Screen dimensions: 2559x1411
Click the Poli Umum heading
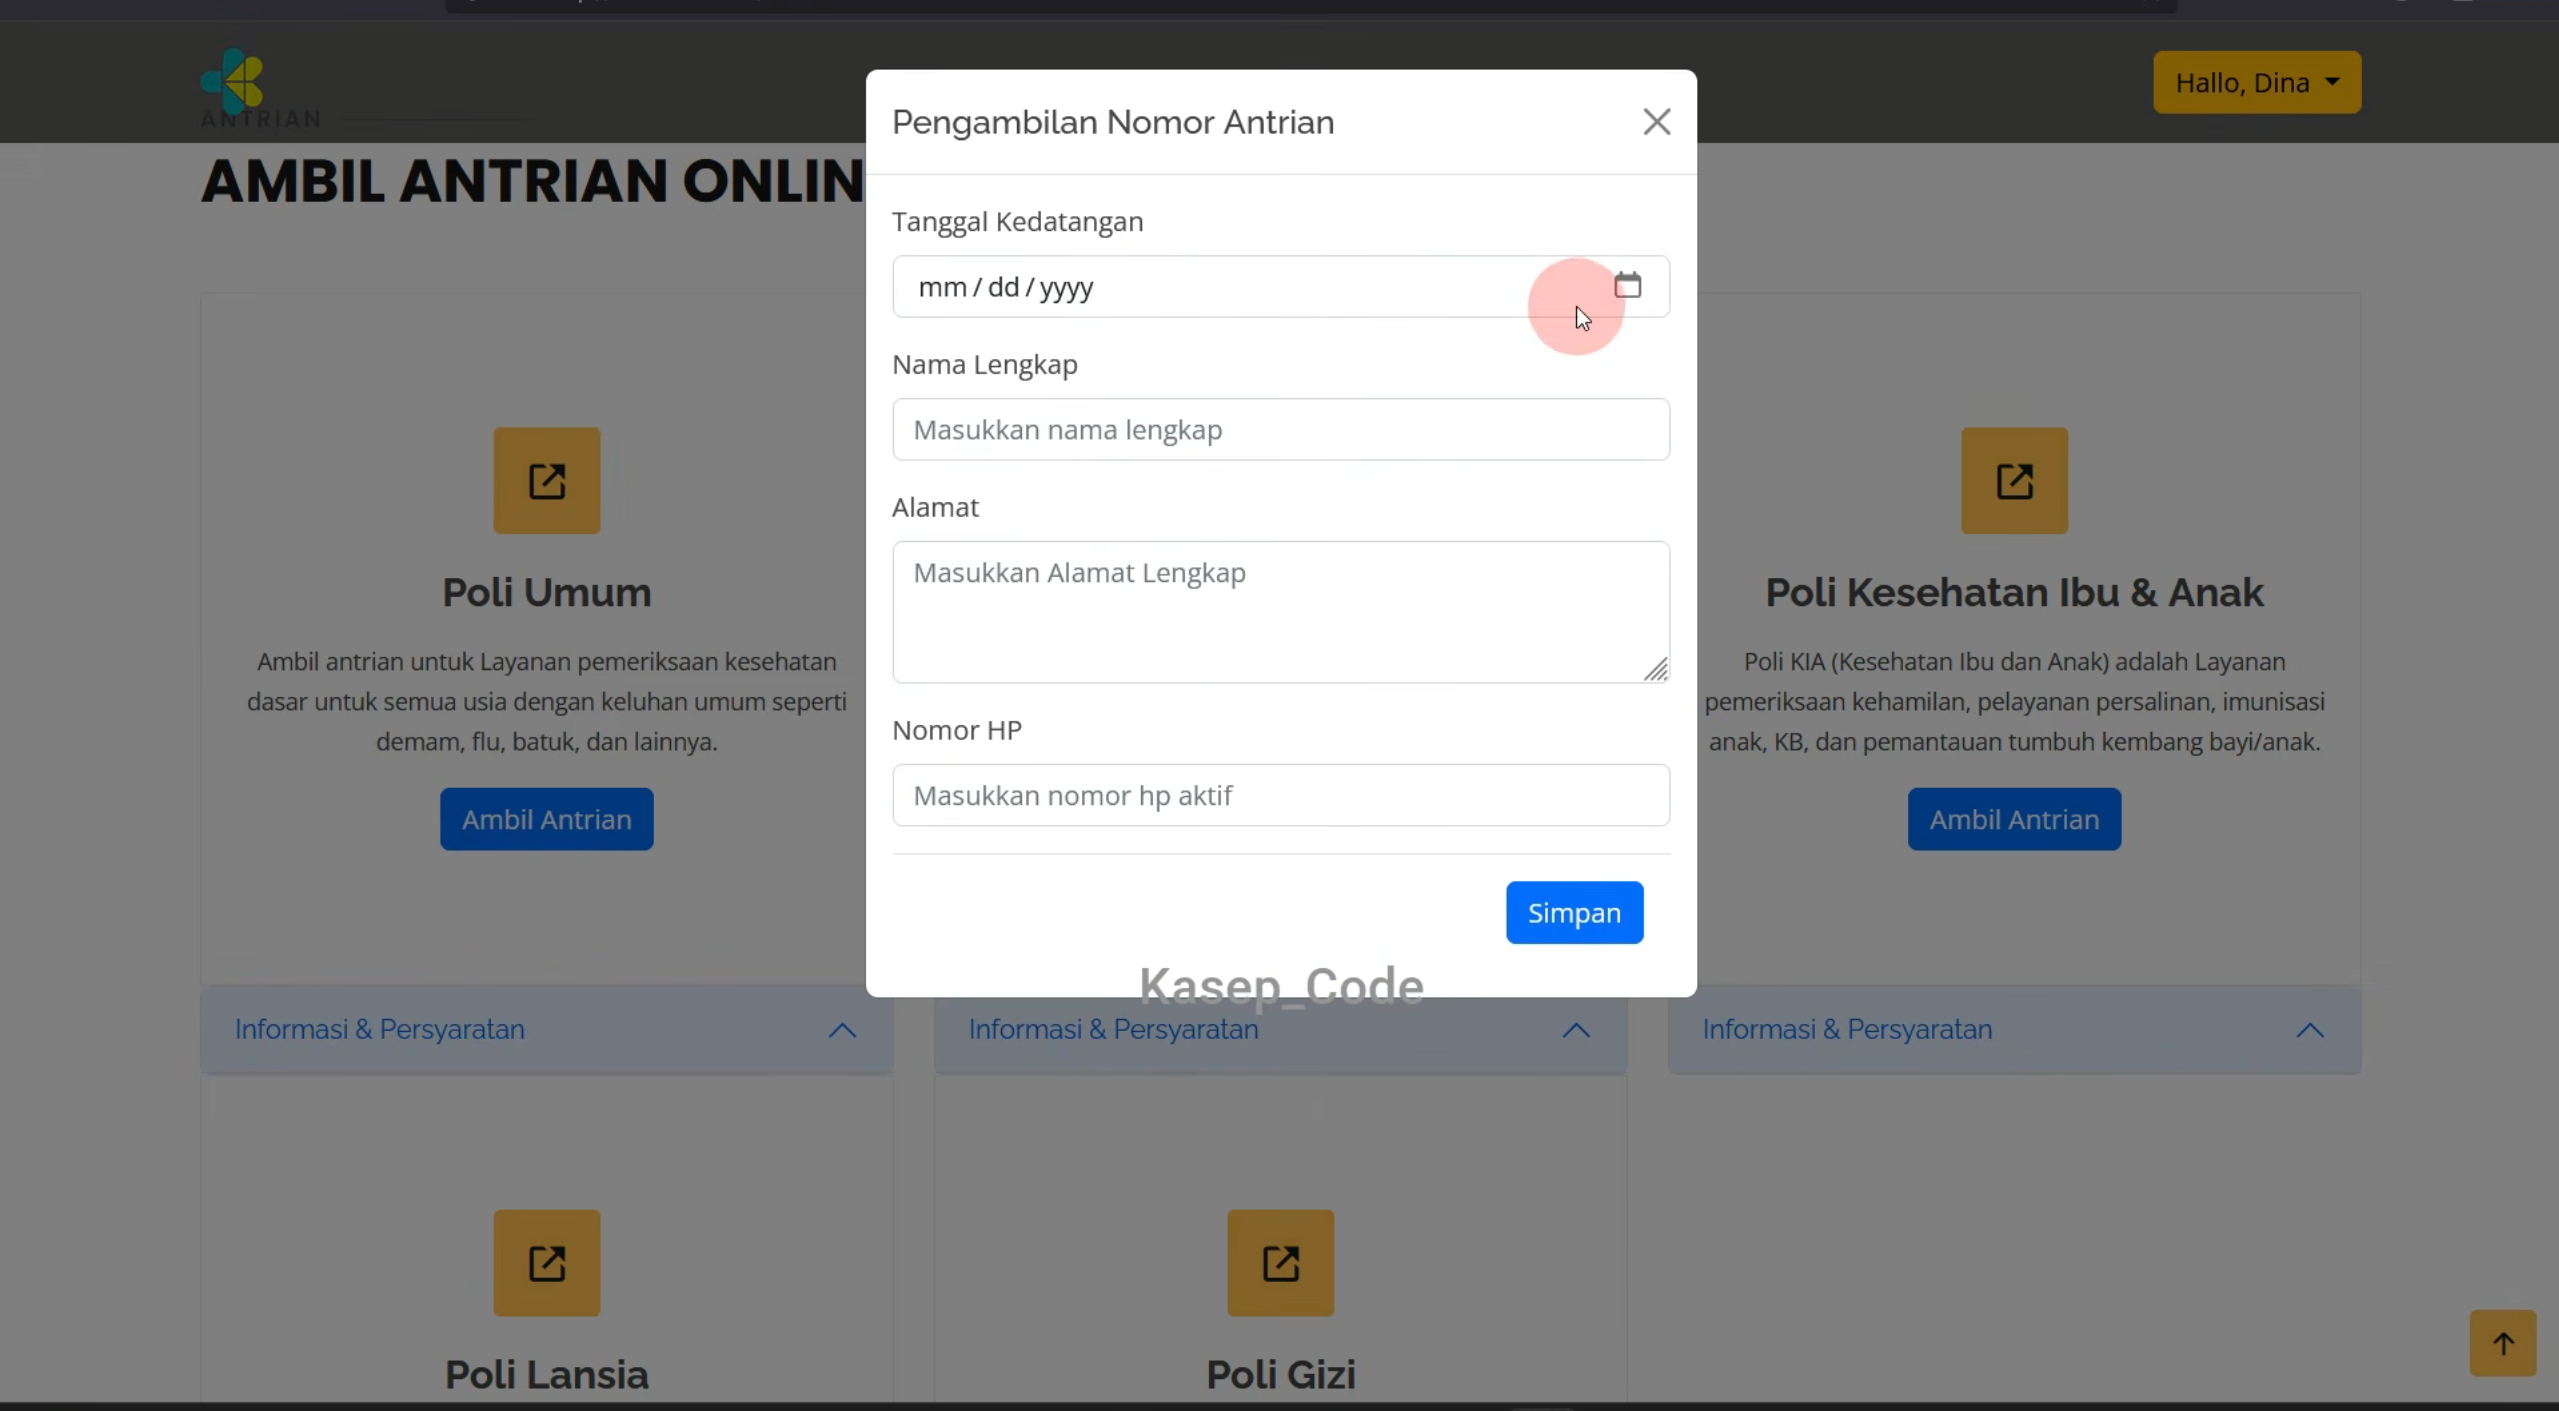pos(547,592)
